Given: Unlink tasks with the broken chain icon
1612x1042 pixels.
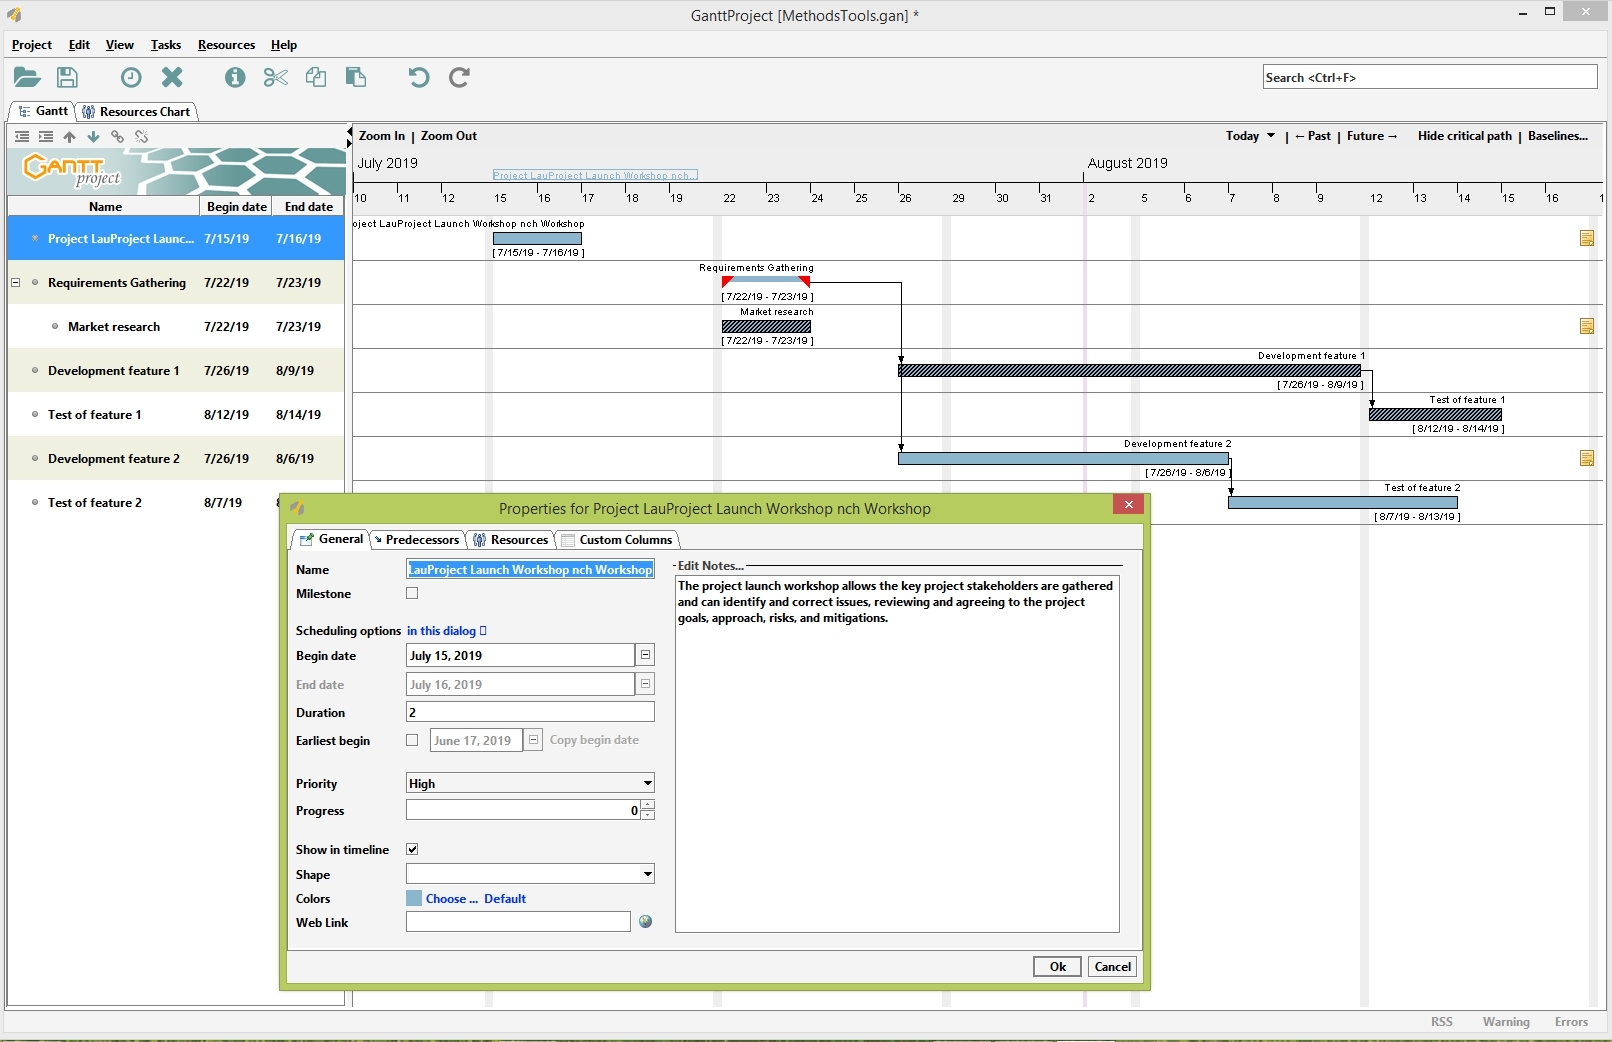Looking at the screenshot, I should pyautogui.click(x=141, y=137).
